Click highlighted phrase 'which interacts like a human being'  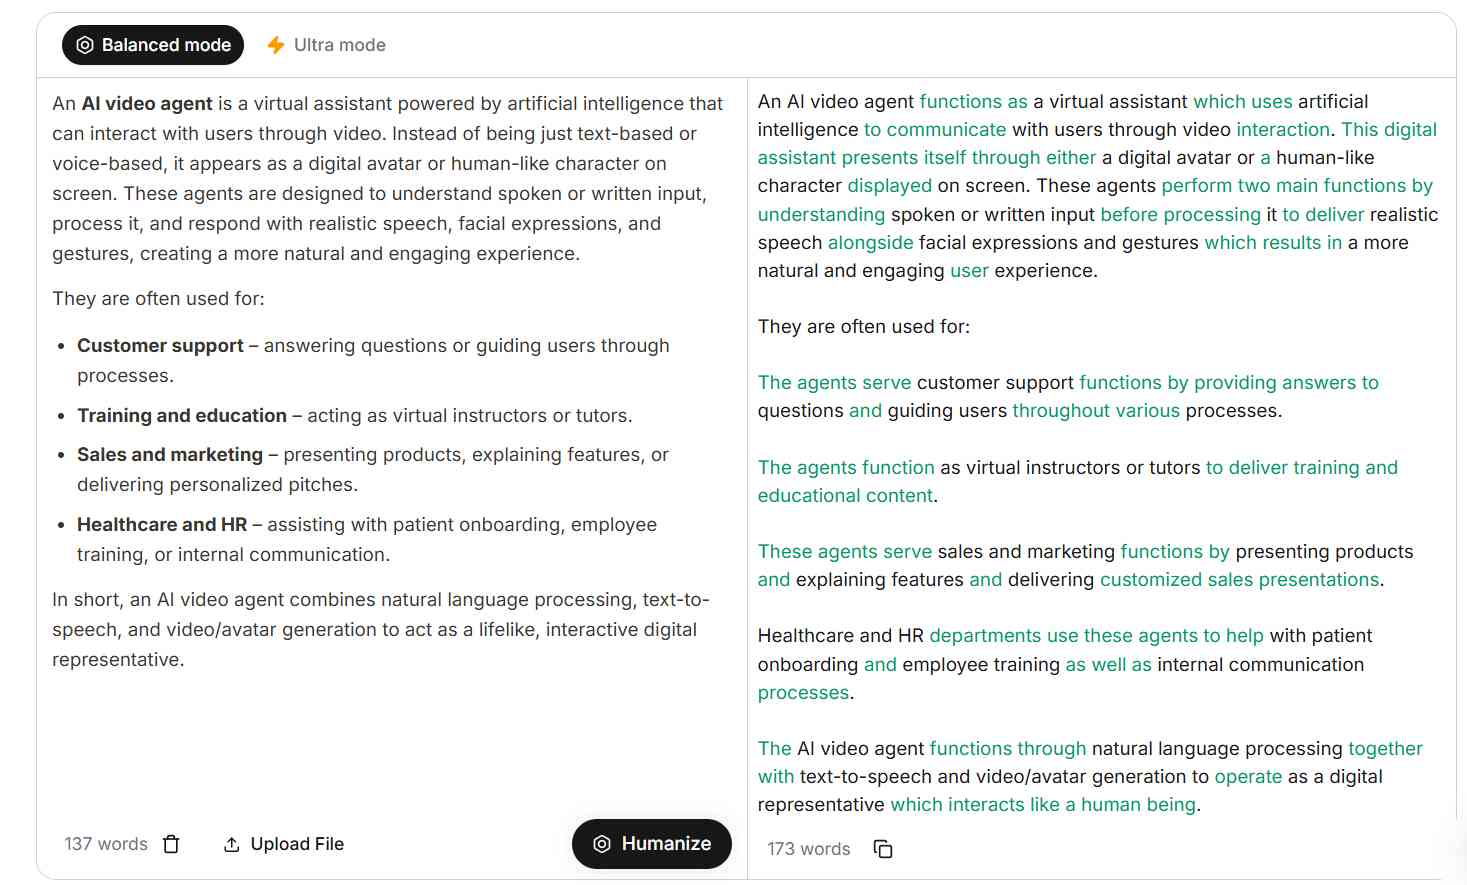coord(1041,804)
